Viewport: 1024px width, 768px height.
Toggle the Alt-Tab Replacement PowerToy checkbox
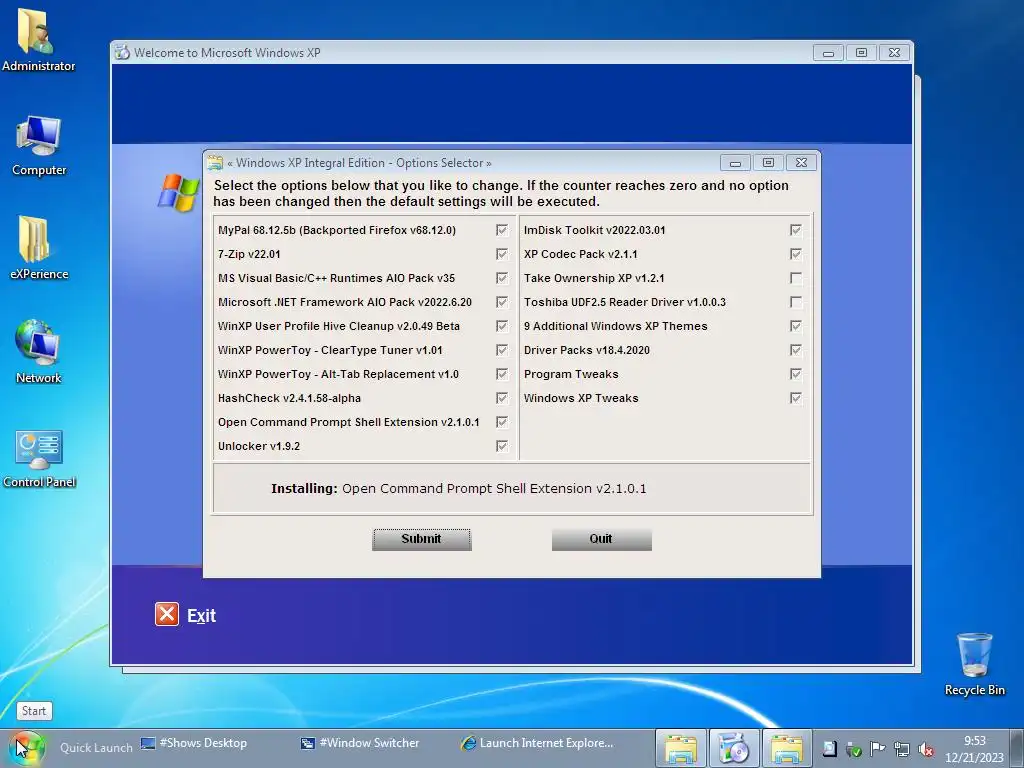(502, 374)
